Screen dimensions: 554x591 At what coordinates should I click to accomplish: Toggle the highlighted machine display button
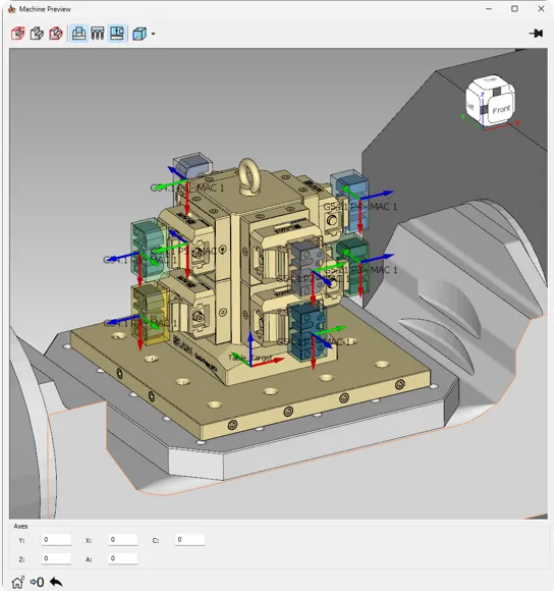coord(78,34)
